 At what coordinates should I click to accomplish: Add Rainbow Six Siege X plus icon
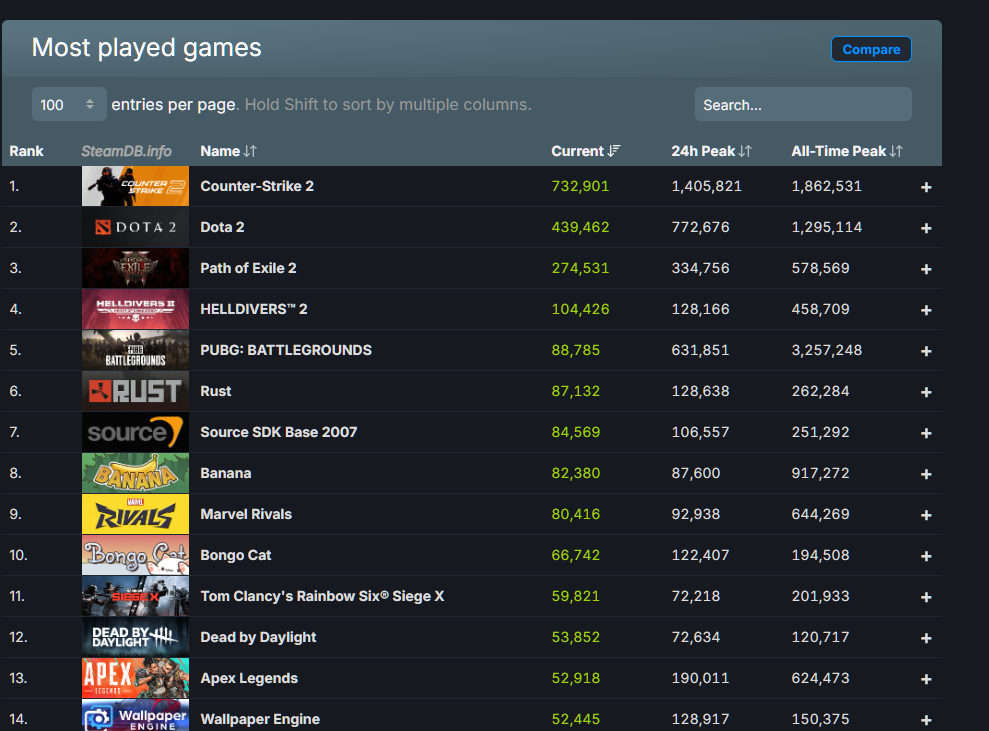click(x=926, y=597)
